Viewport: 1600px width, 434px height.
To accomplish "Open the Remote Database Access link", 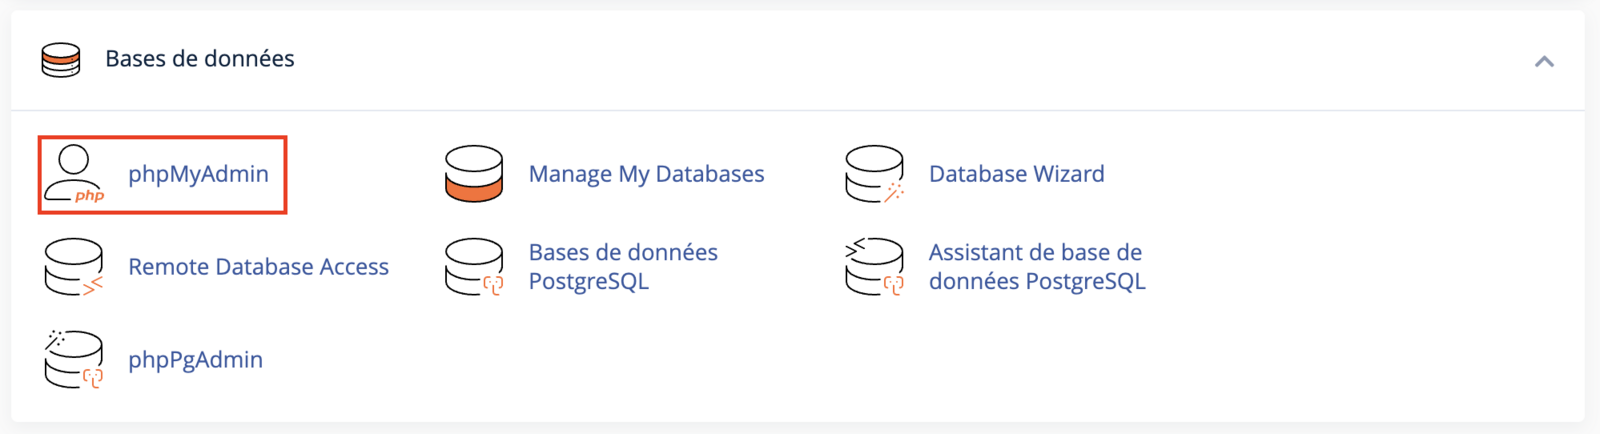I will [x=258, y=267].
